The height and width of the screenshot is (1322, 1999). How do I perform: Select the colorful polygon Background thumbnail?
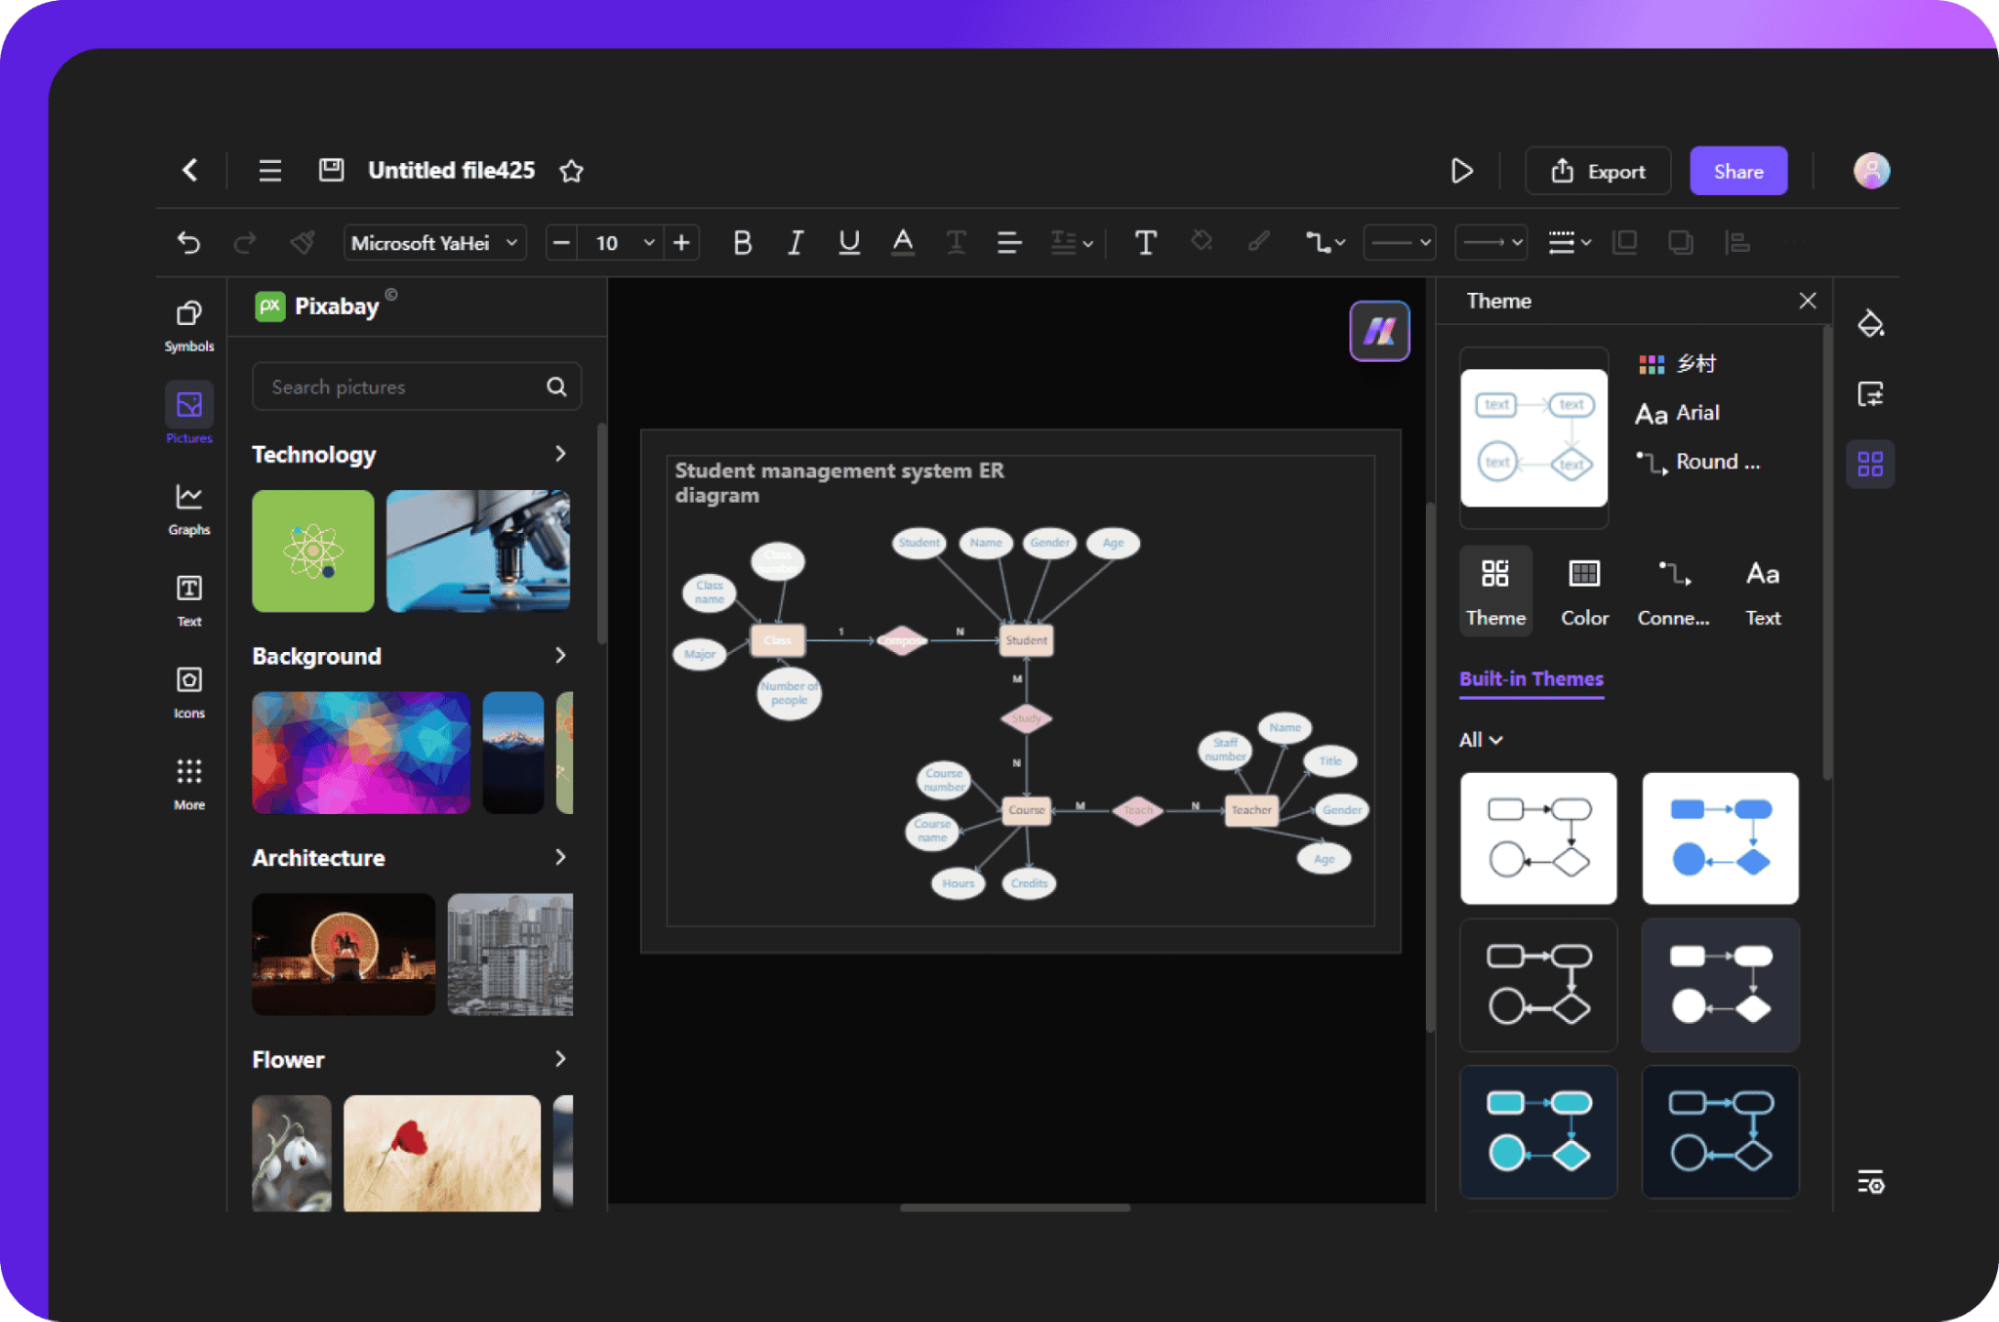pyautogui.click(x=361, y=753)
